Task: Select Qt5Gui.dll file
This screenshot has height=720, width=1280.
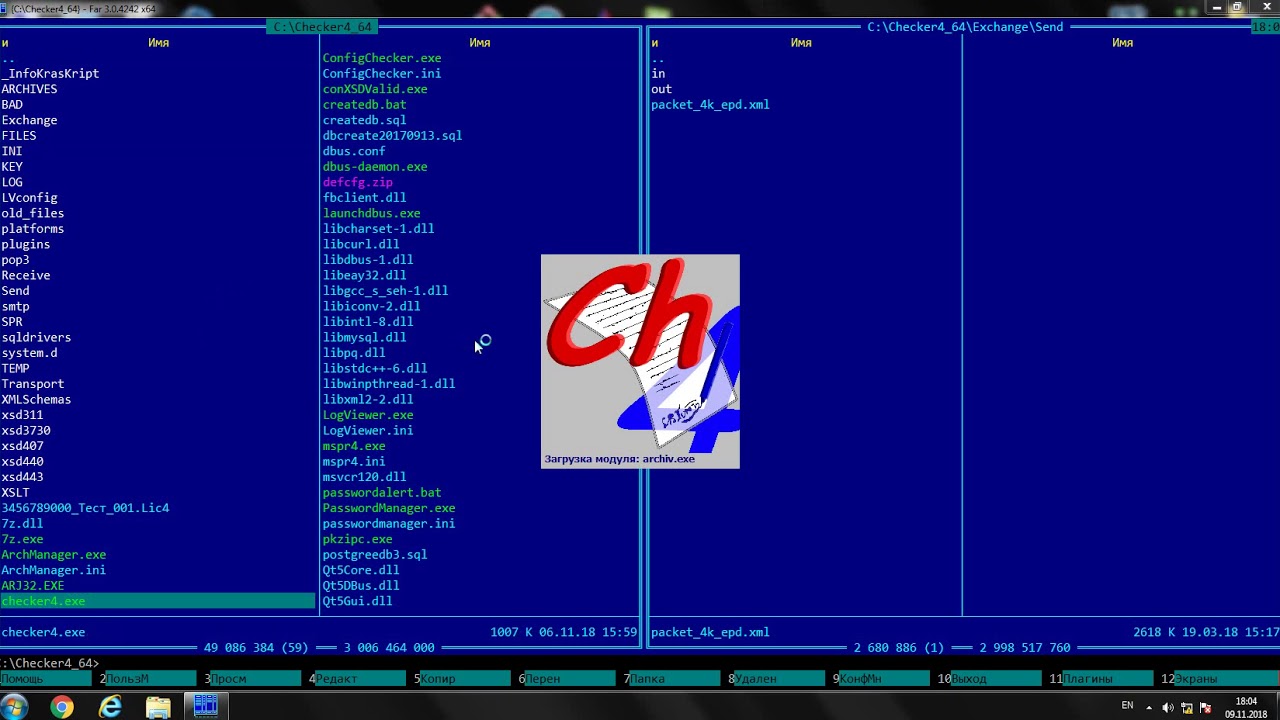Action: (358, 601)
